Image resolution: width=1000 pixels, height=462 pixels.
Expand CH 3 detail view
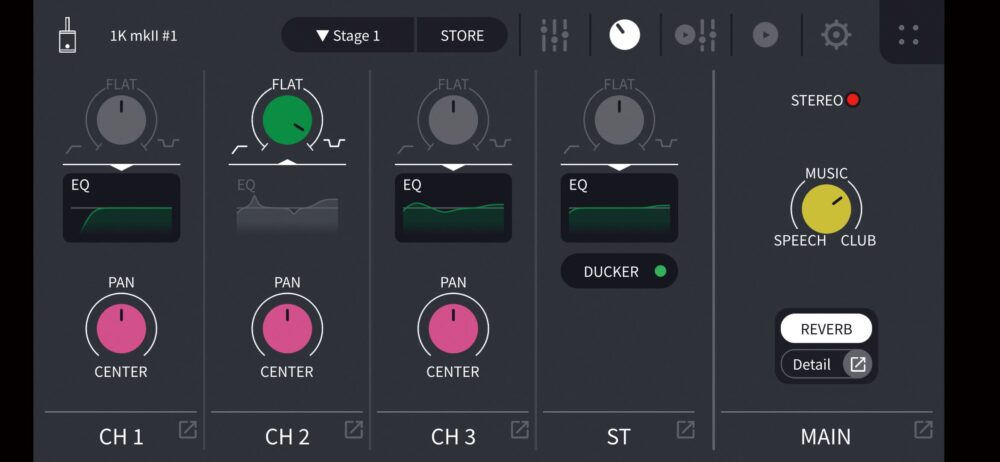point(520,430)
